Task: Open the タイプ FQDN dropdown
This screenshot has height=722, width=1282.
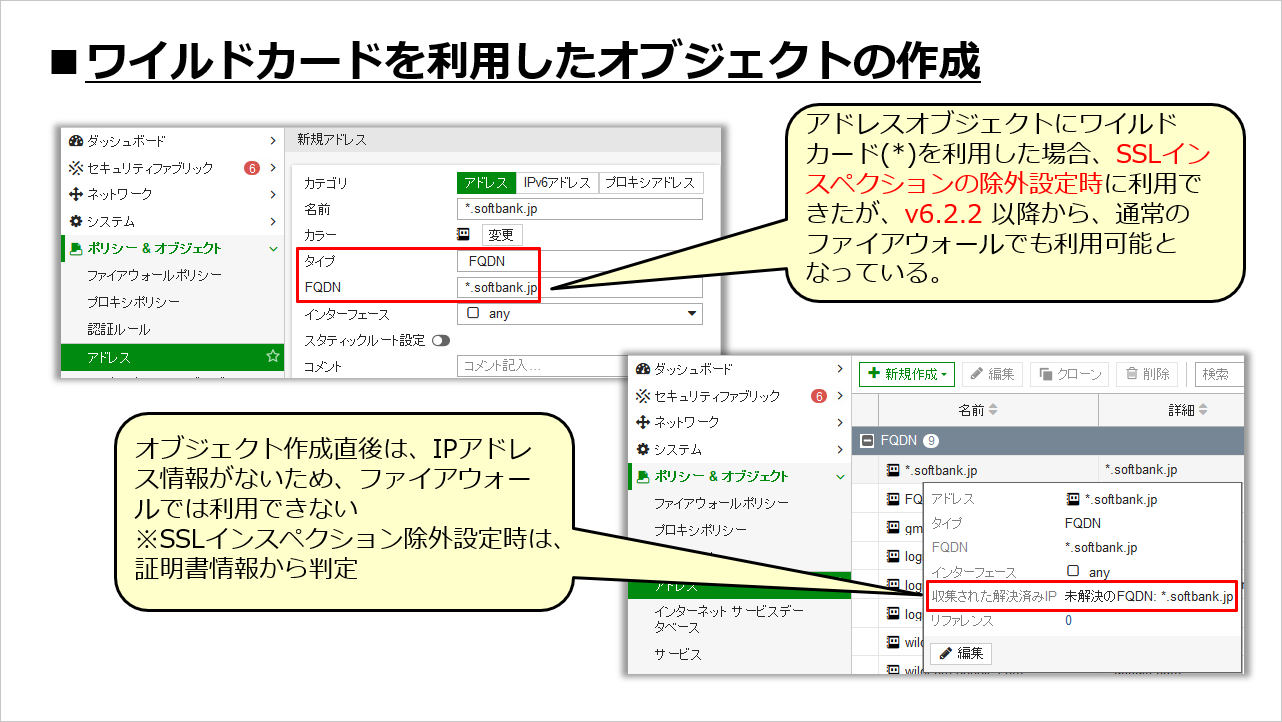Action: tap(580, 261)
